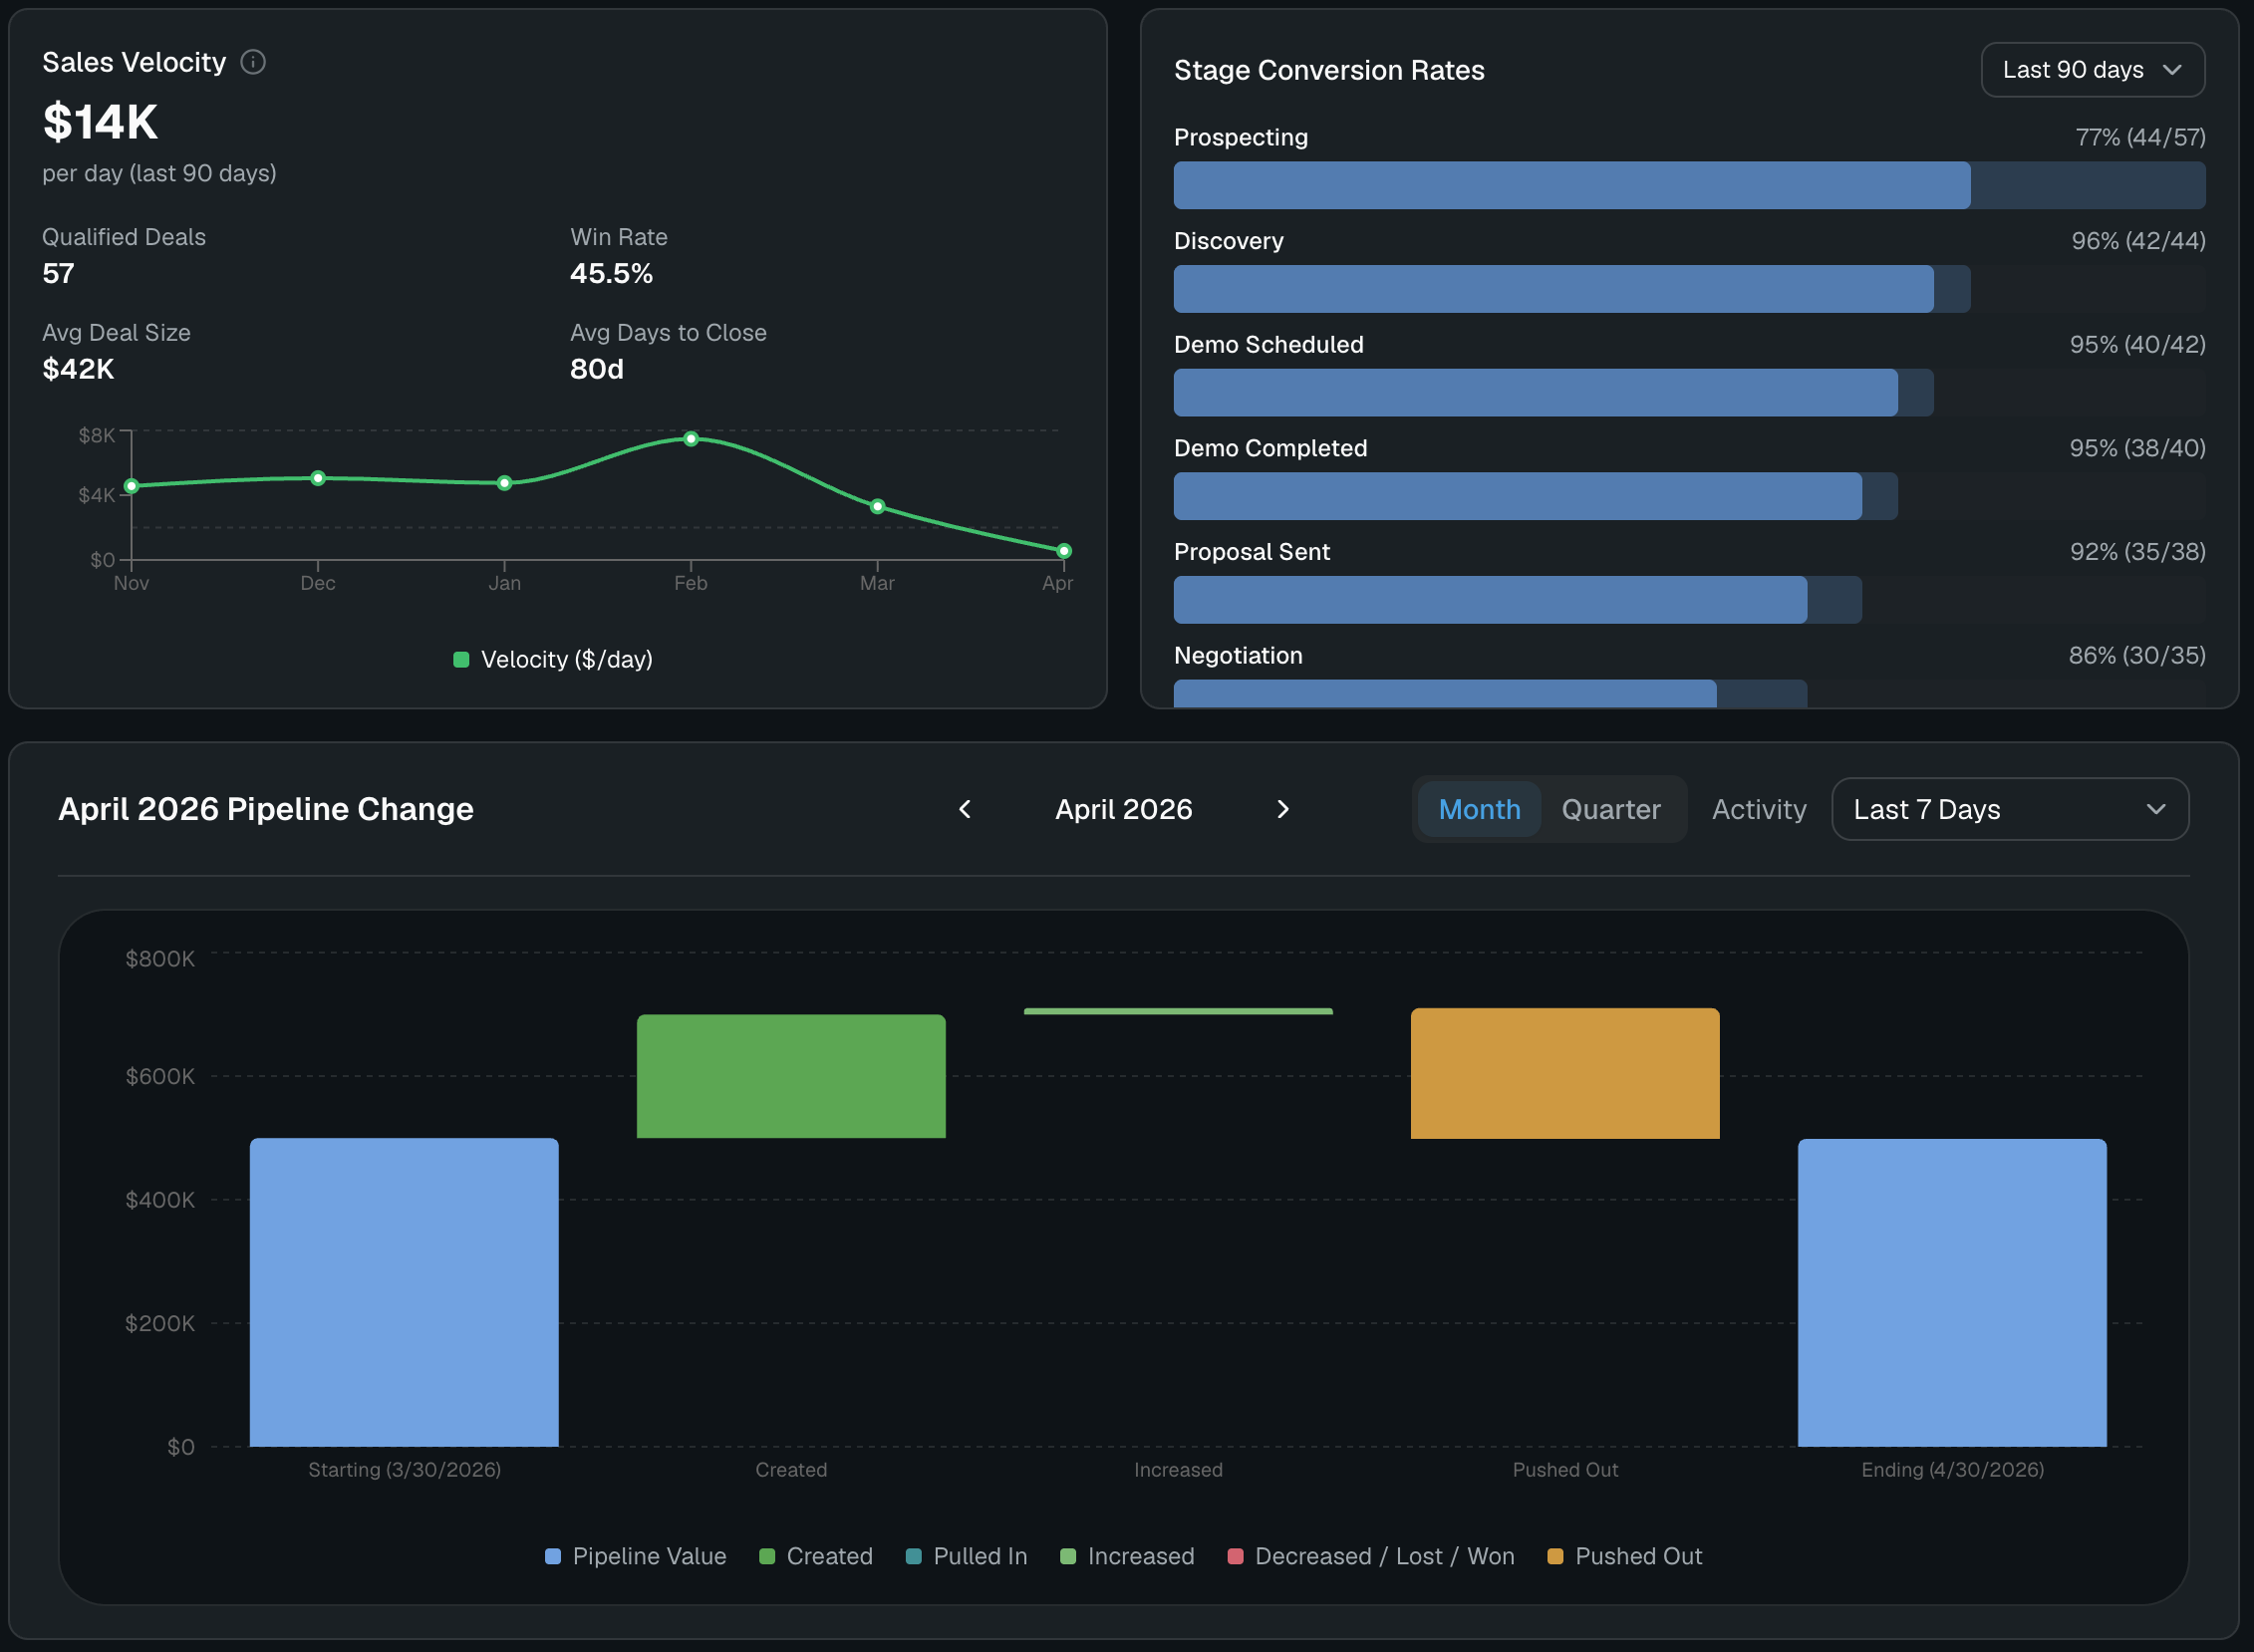Click the Sales Velocity info icon
Screen dimensions: 2254x1652
[x=253, y=62]
